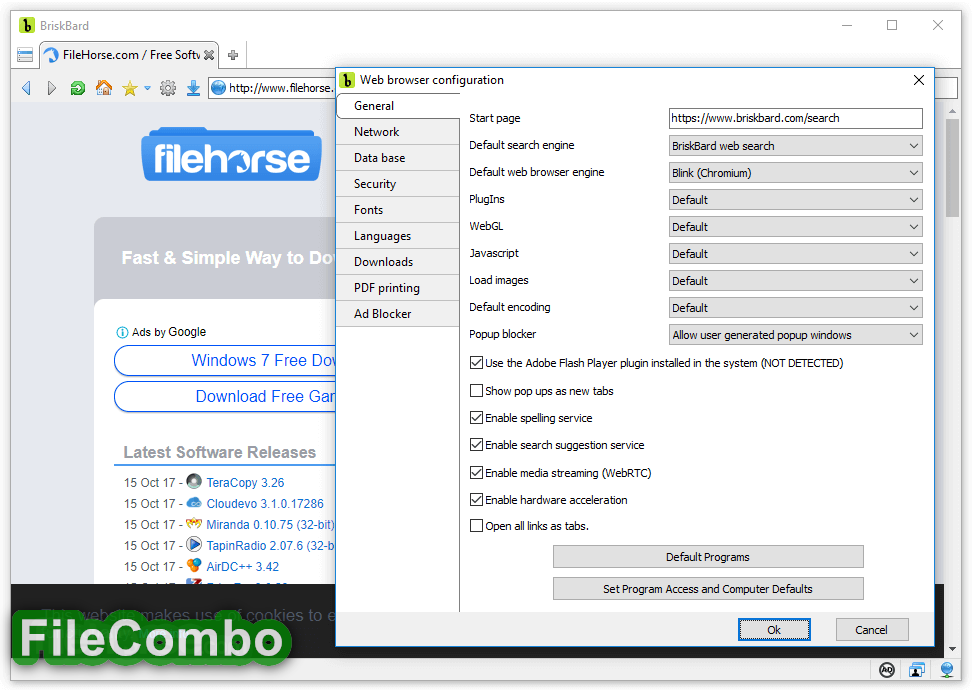Click the Cloudevo cloud icon
The height and width of the screenshot is (690, 972).
click(x=194, y=502)
